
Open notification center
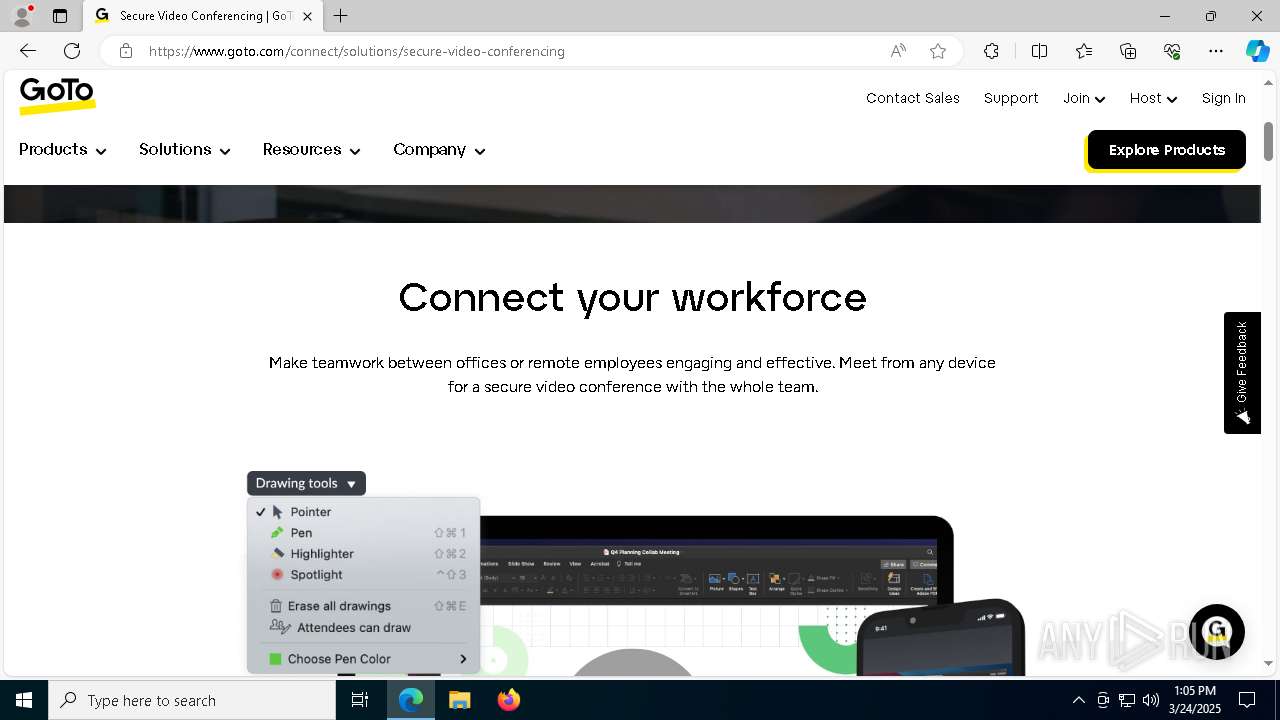tap(1247, 700)
